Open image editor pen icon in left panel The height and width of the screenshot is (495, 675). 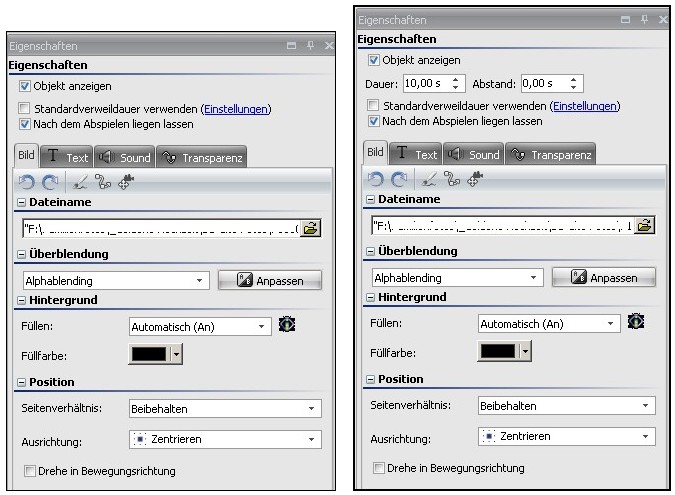point(79,183)
